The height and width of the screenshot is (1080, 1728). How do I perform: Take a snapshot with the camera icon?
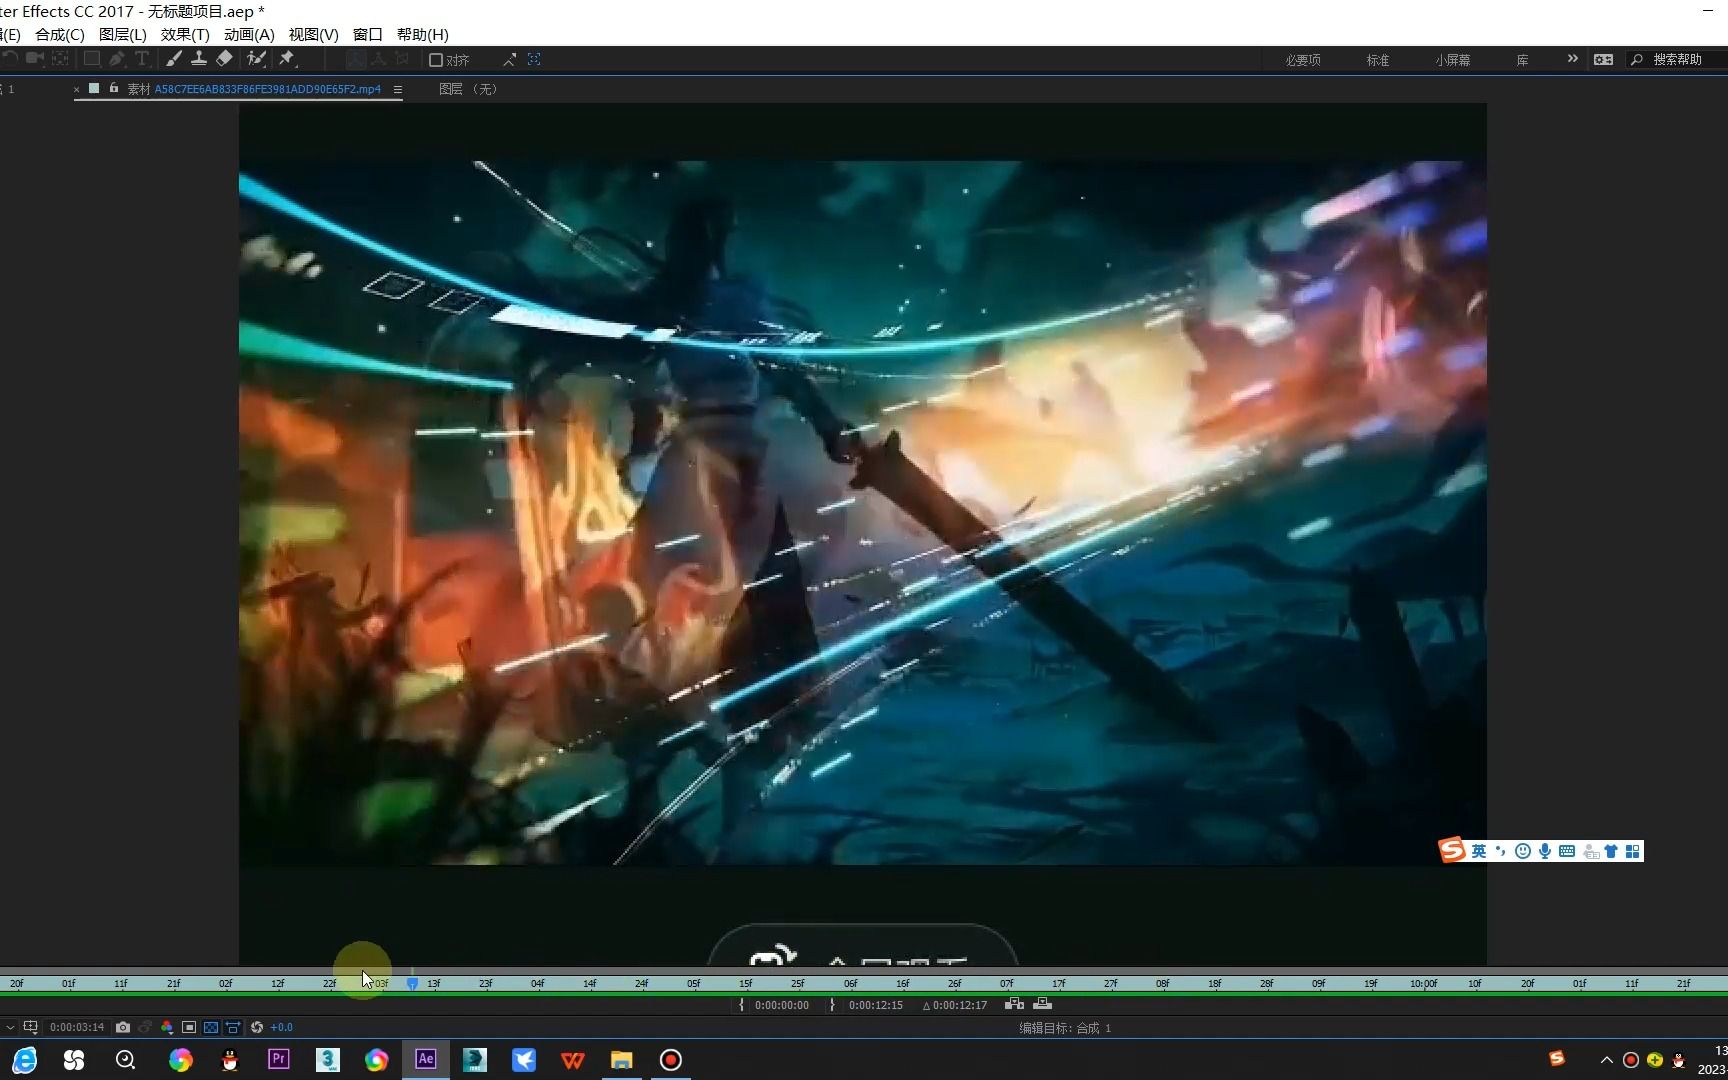(122, 1027)
